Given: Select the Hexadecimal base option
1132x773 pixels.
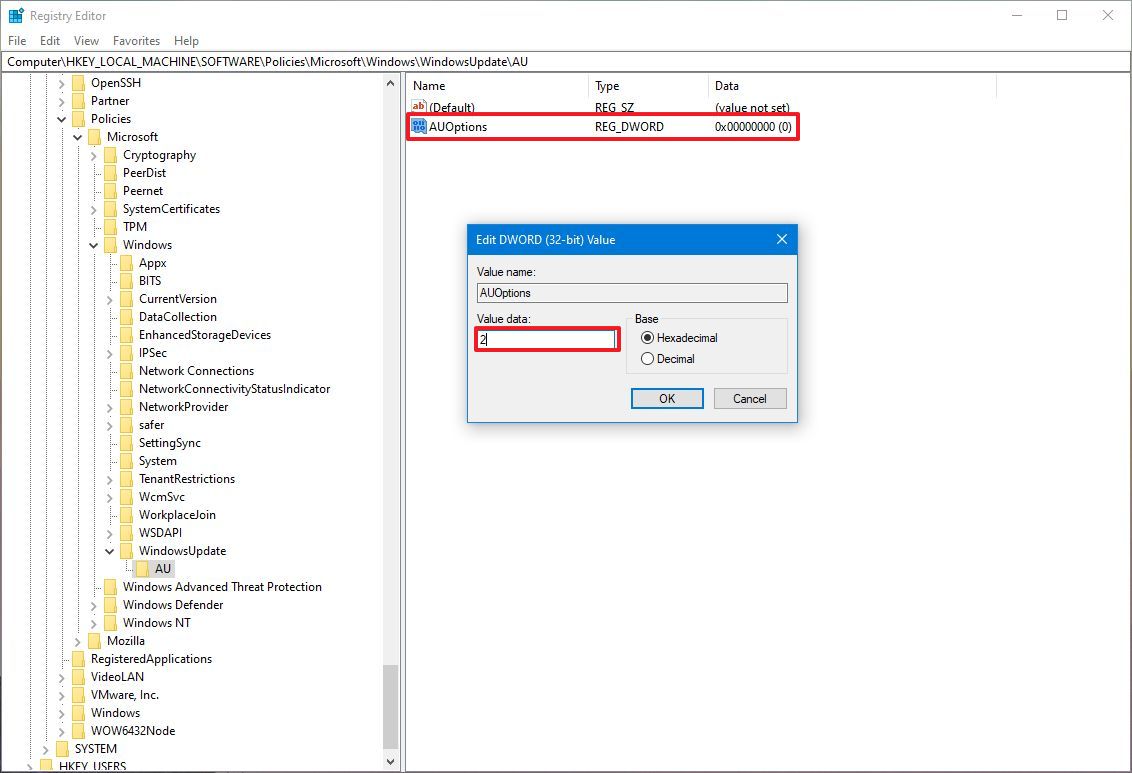Looking at the screenshot, I should [x=679, y=338].
